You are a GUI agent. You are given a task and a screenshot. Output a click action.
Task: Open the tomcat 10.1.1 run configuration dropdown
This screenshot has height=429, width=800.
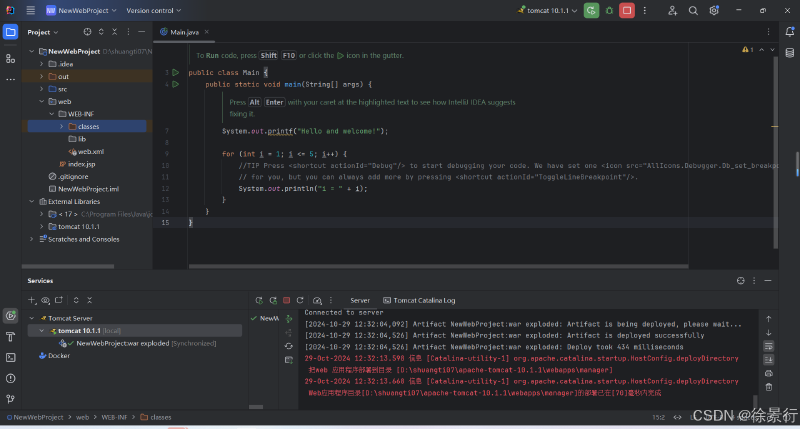(547, 10)
